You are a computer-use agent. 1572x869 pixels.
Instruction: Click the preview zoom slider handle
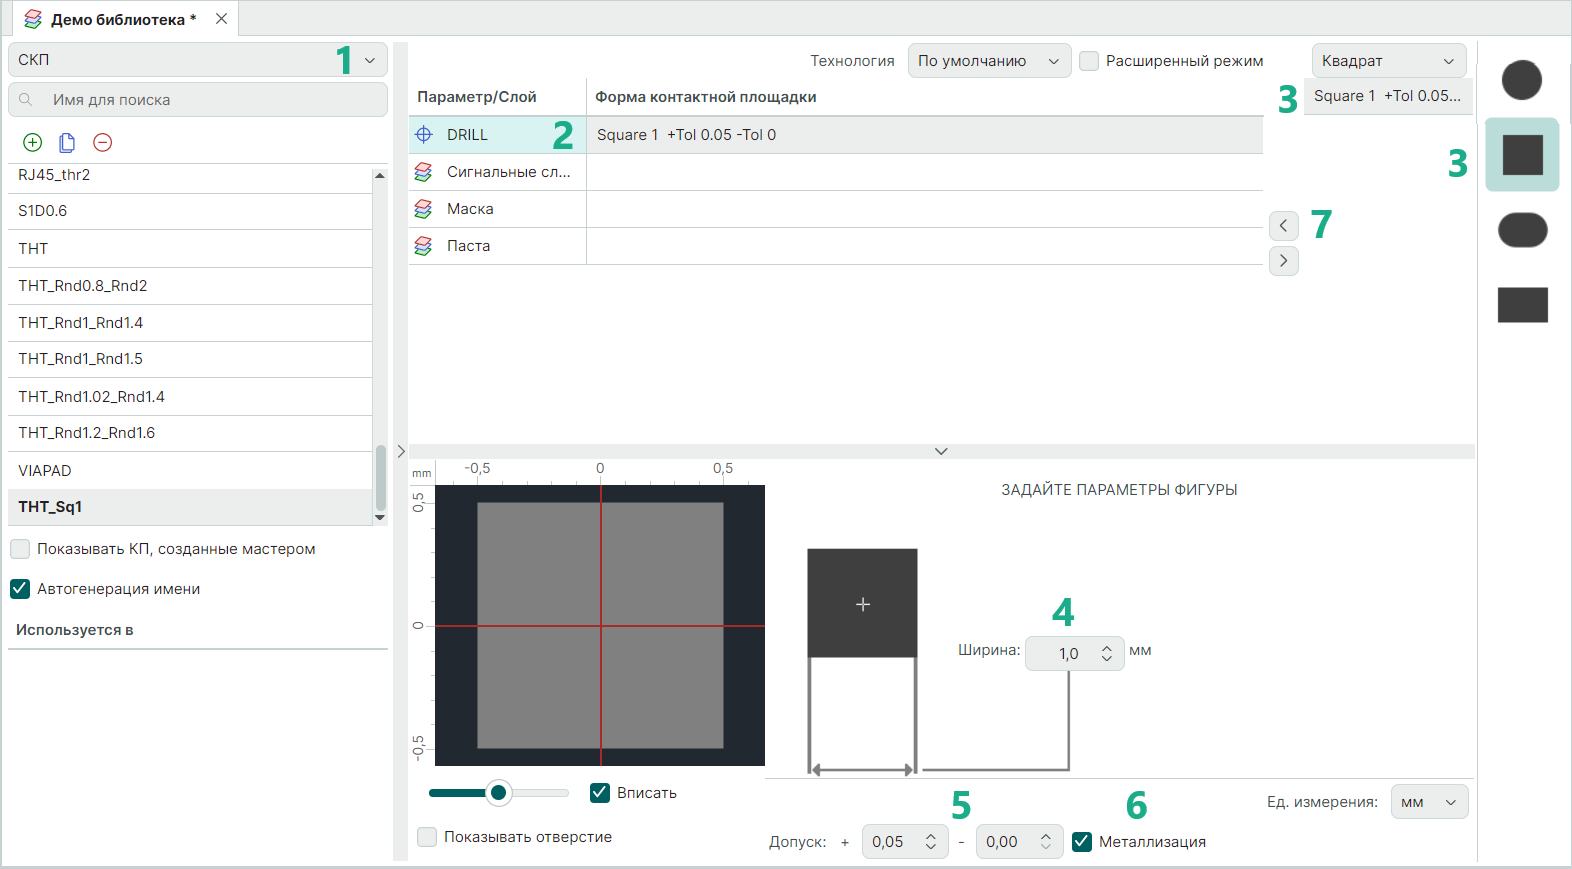498,793
